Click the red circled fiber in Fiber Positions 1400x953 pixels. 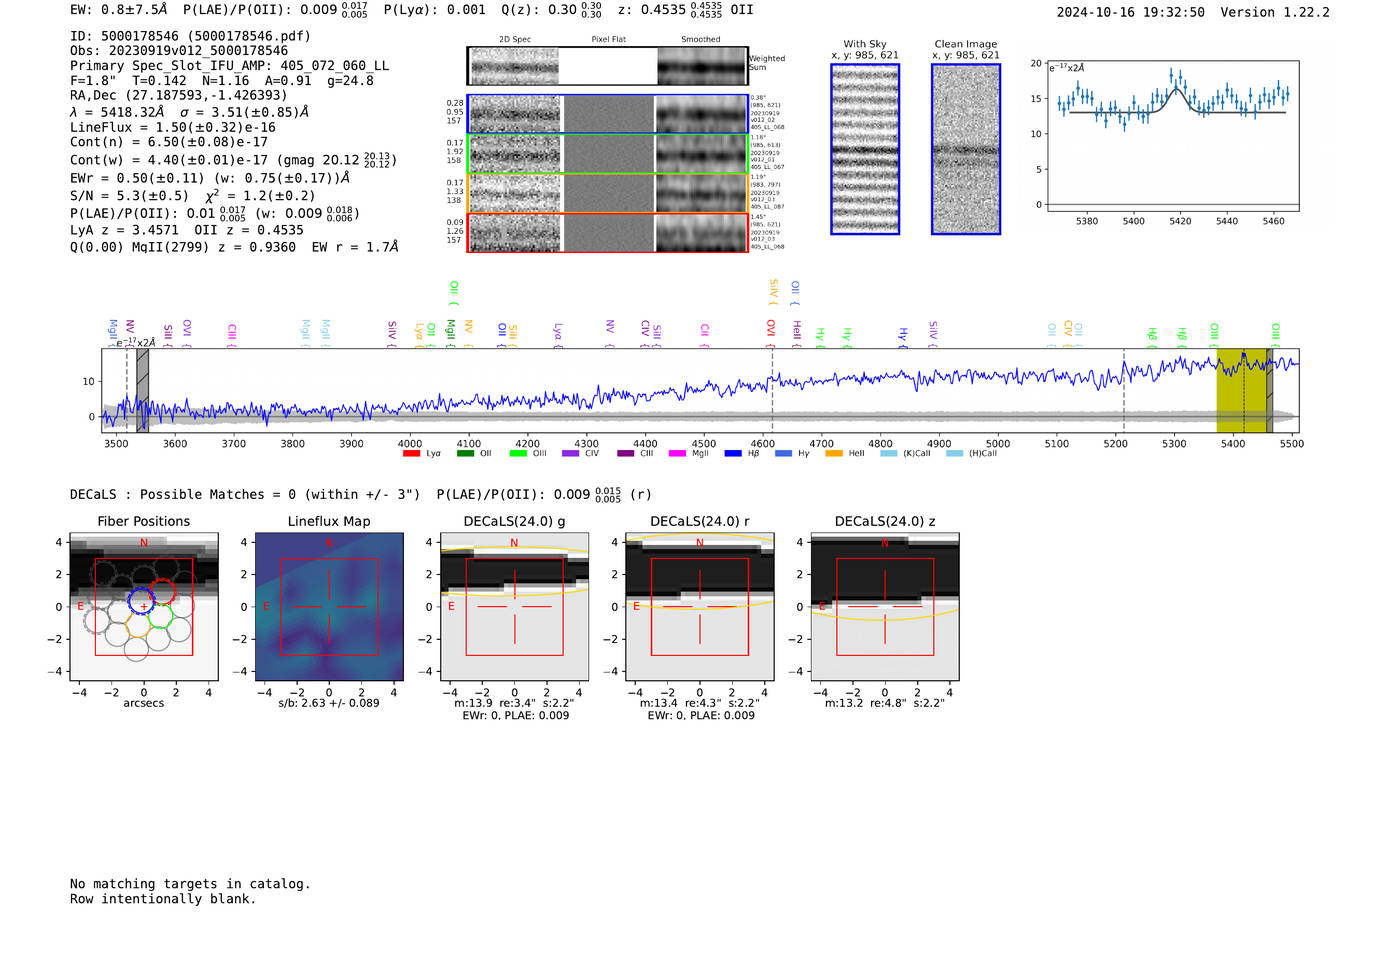(162, 592)
